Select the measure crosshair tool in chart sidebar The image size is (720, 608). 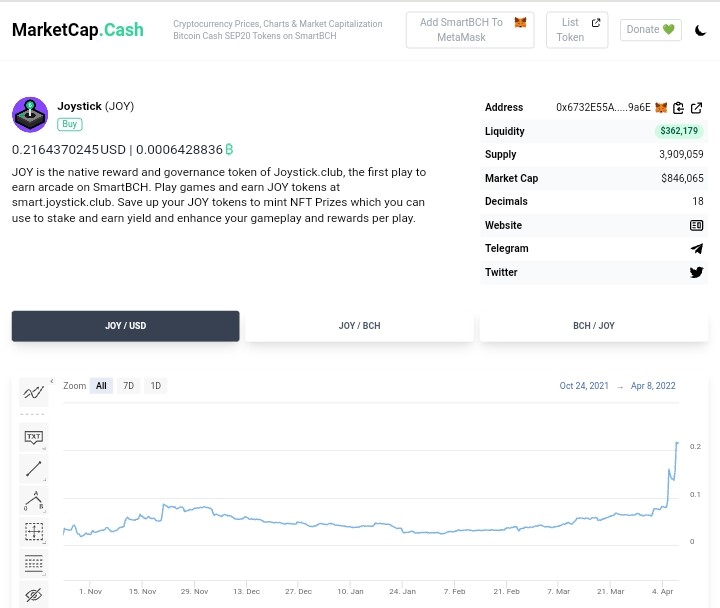click(34, 532)
